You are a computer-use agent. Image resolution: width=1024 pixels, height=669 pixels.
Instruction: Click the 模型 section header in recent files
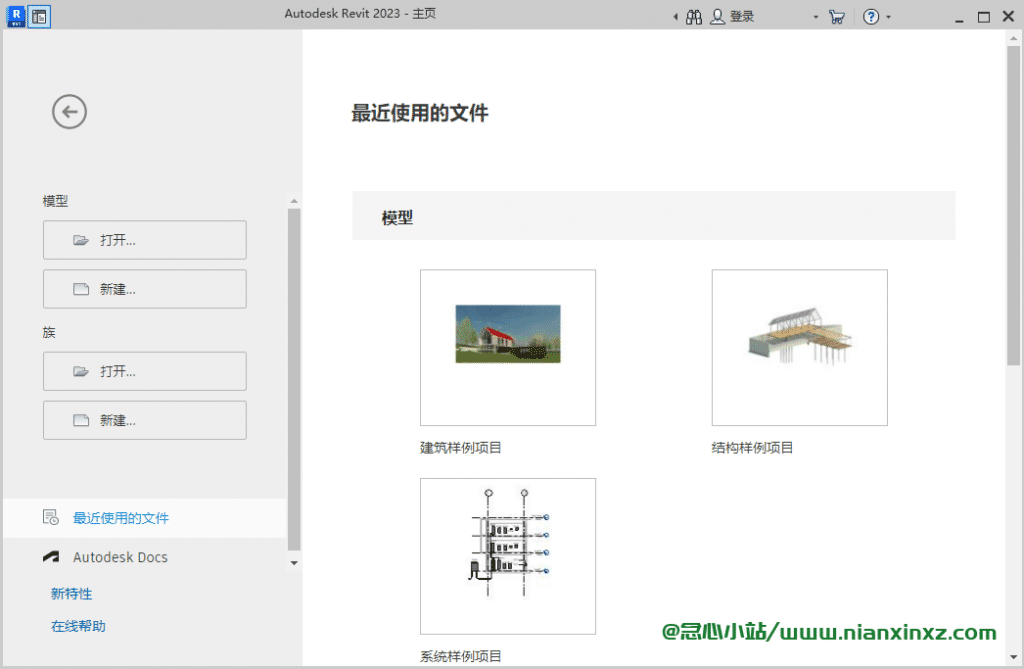pos(654,216)
